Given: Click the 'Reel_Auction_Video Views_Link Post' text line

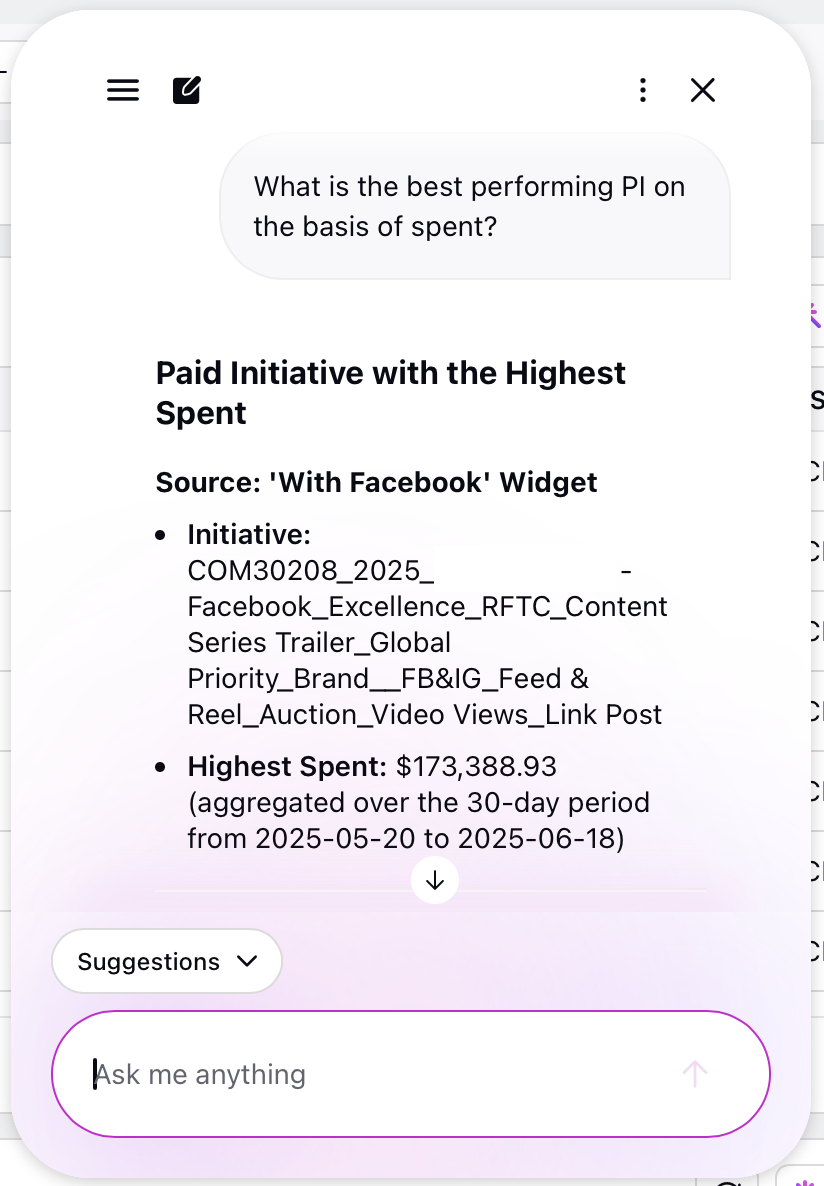Looking at the screenshot, I should 424,714.
